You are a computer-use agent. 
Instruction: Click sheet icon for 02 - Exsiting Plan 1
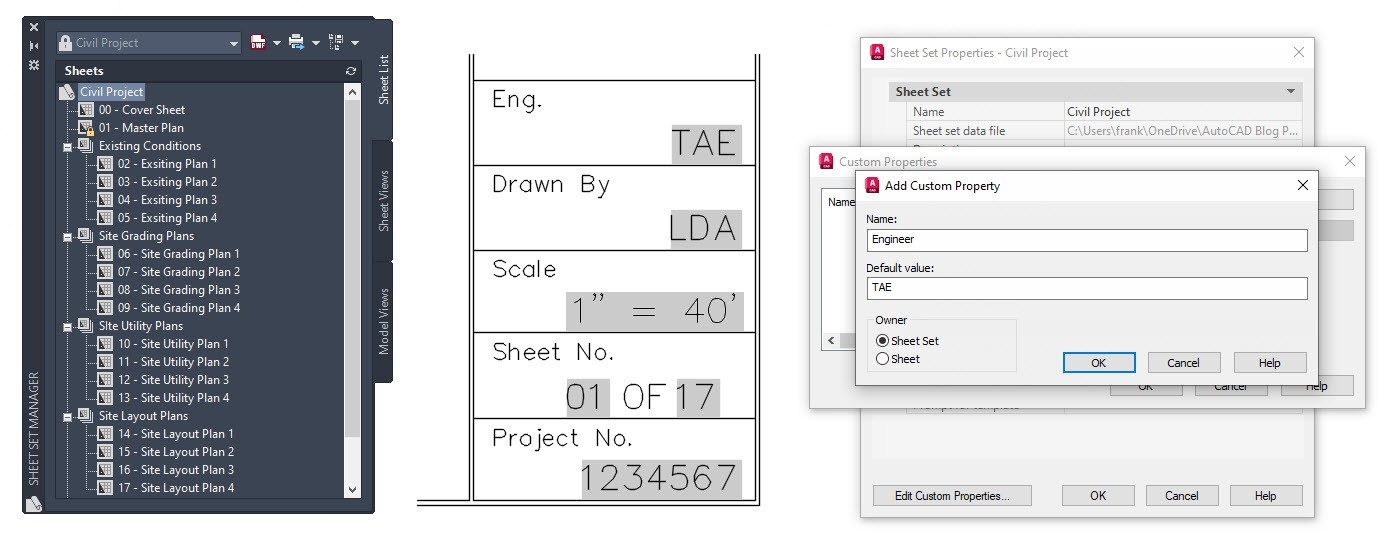tap(105, 164)
